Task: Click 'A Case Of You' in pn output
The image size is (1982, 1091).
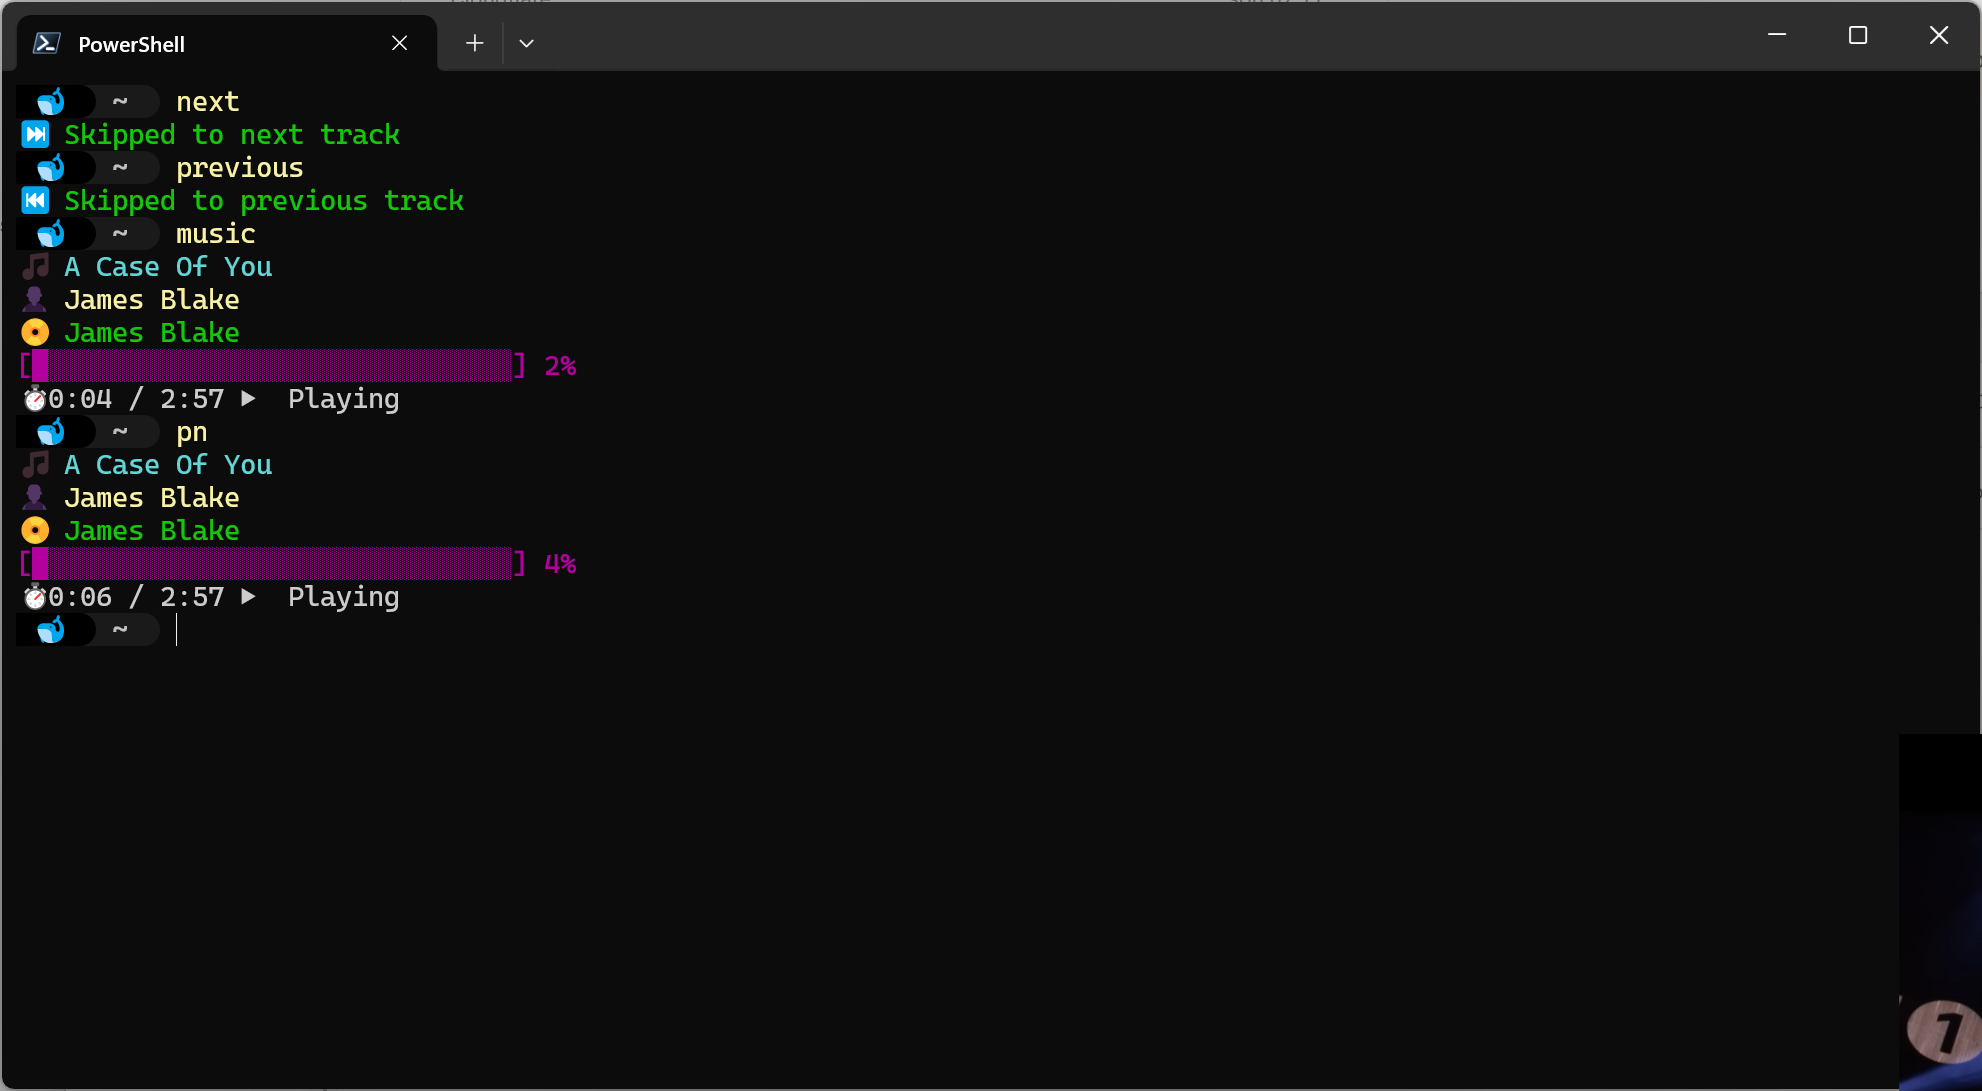Action: [168, 464]
